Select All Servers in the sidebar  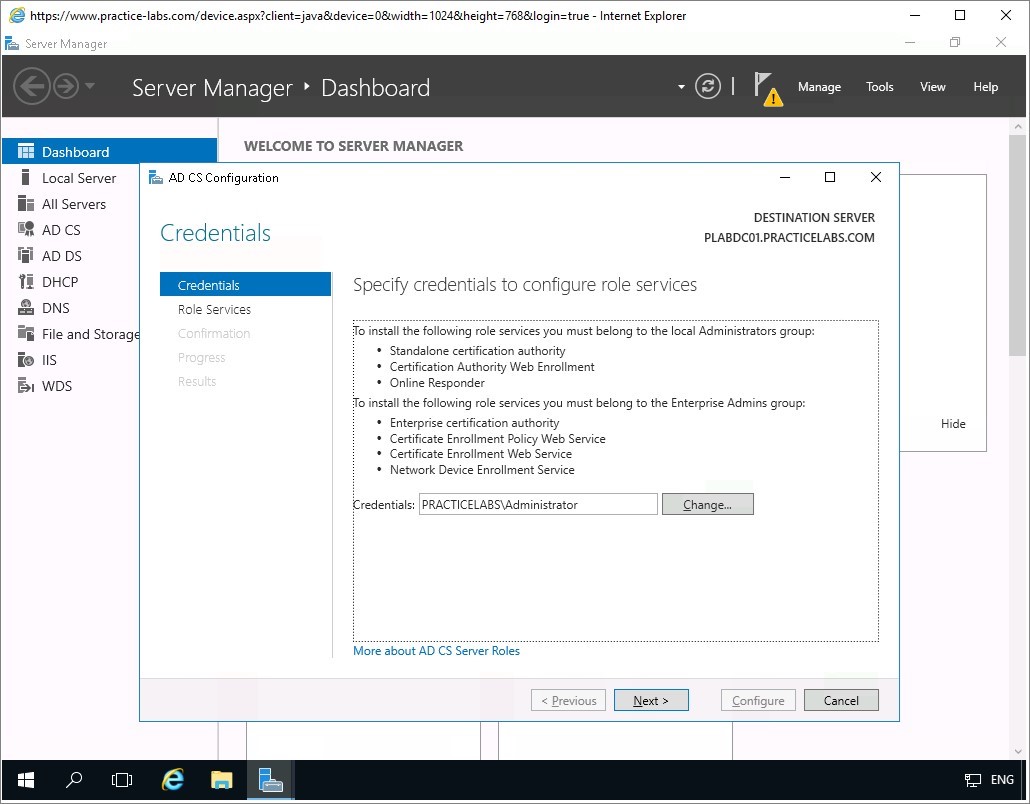click(74, 204)
